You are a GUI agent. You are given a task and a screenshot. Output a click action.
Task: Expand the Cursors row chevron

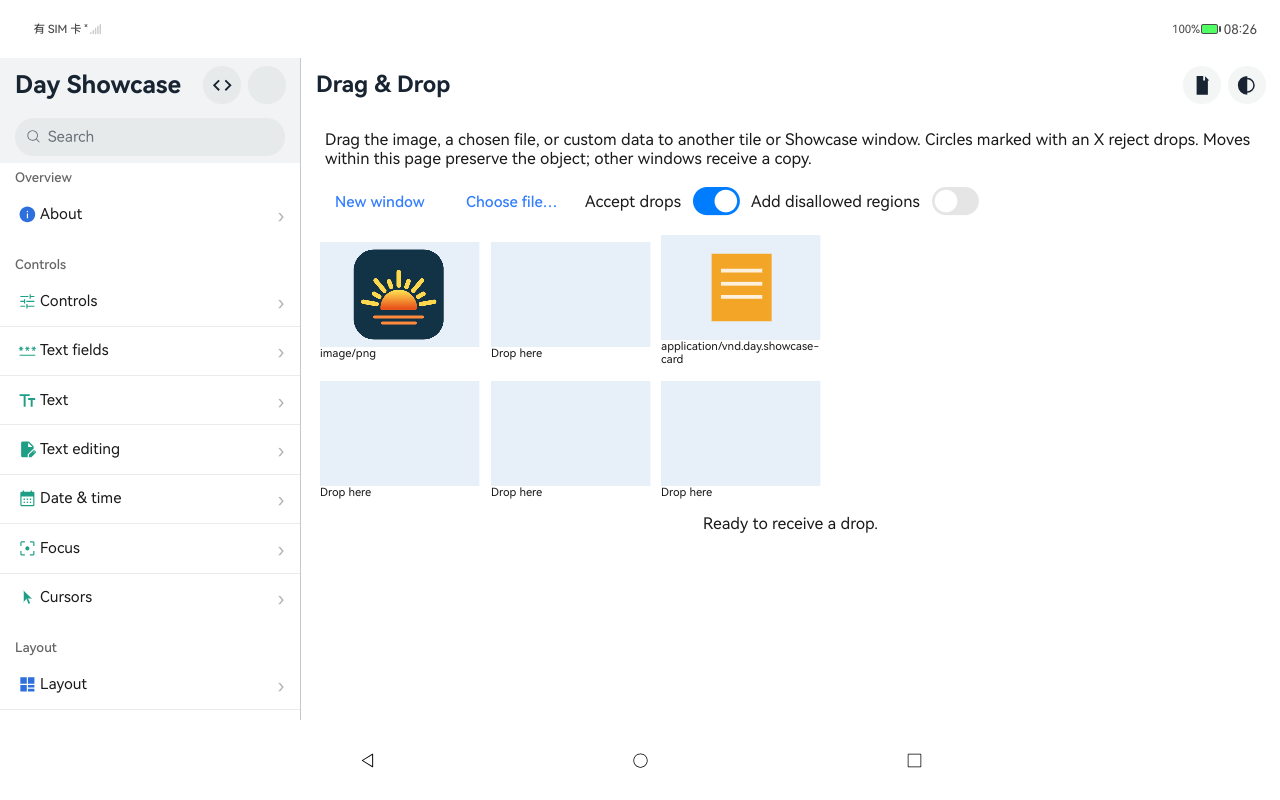[281, 599]
